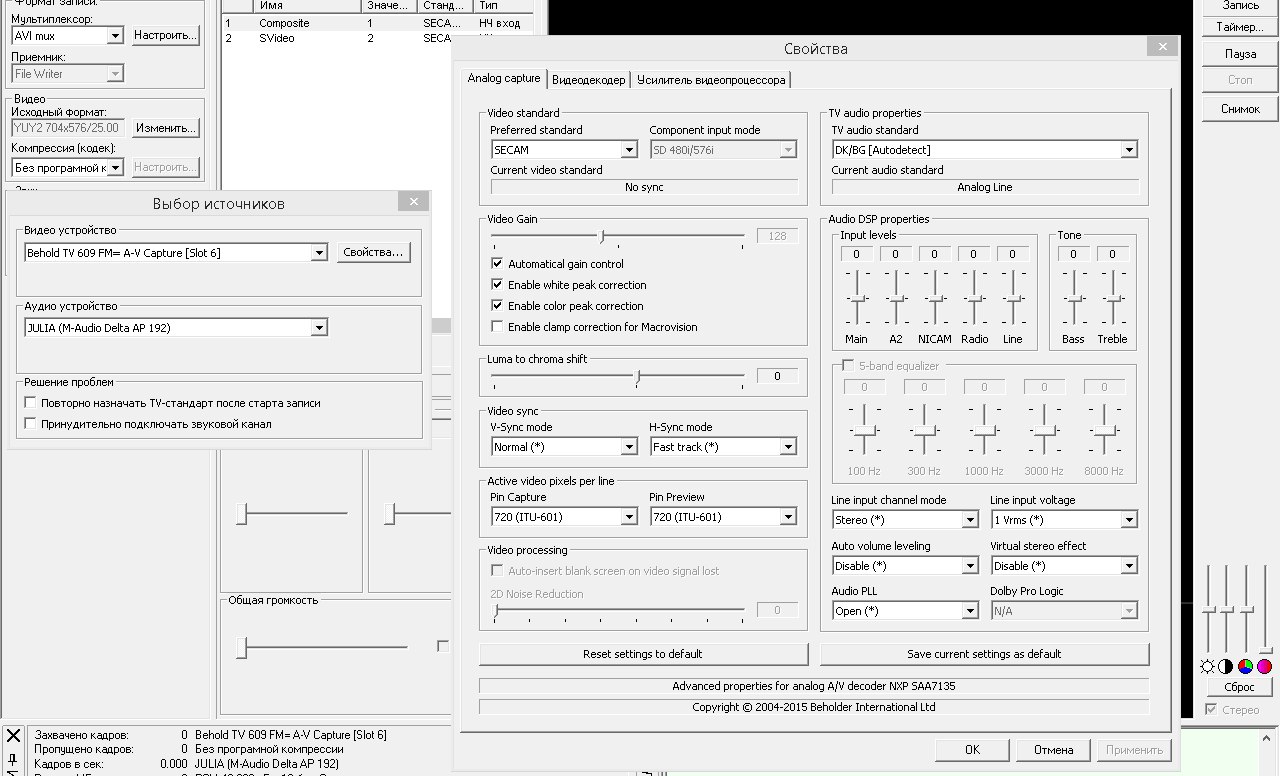The height and width of the screenshot is (776, 1280).
Task: Click the brightness sun icon
Action: point(1208,666)
